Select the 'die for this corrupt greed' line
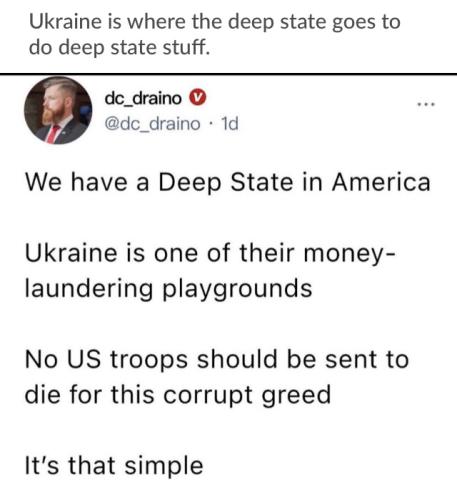The image size is (457, 500). point(178,395)
